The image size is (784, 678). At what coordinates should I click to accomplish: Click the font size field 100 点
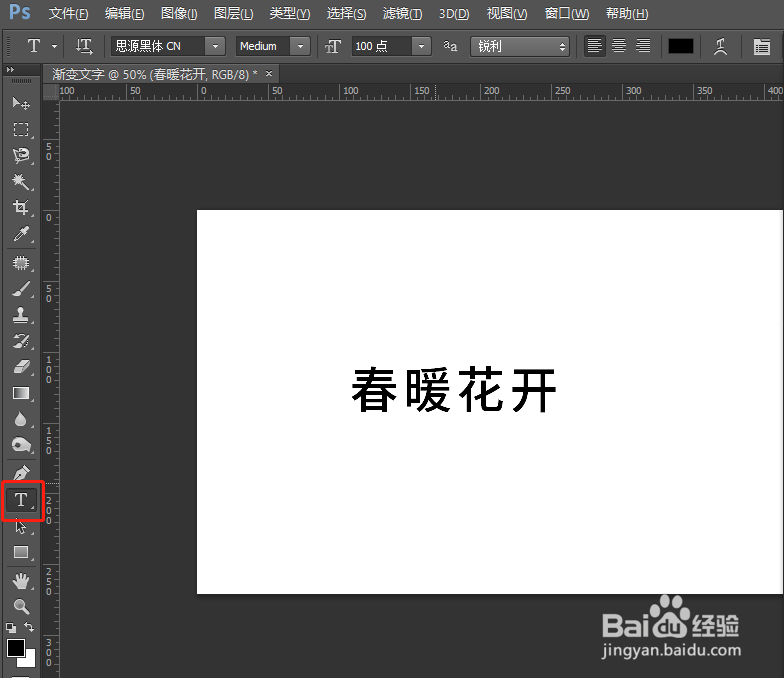click(x=382, y=46)
